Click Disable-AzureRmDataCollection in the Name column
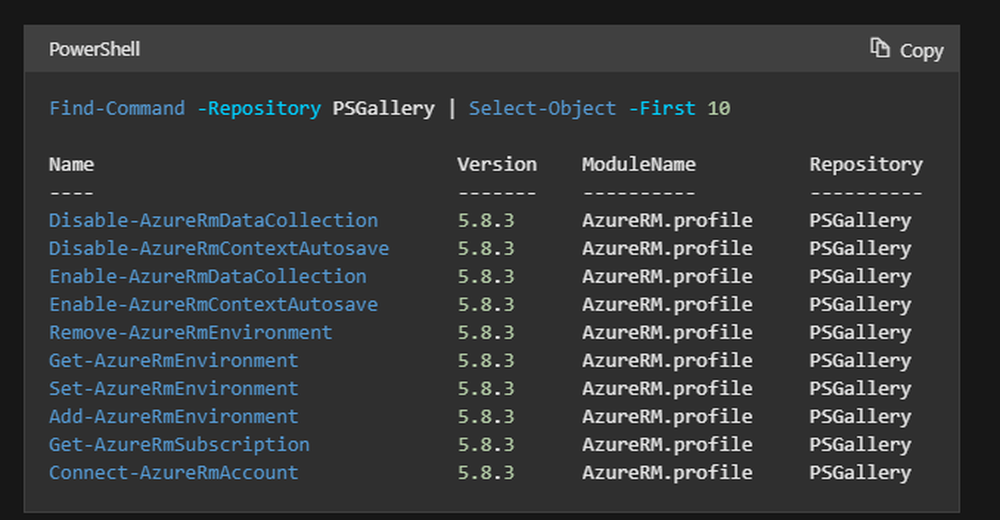 214,220
